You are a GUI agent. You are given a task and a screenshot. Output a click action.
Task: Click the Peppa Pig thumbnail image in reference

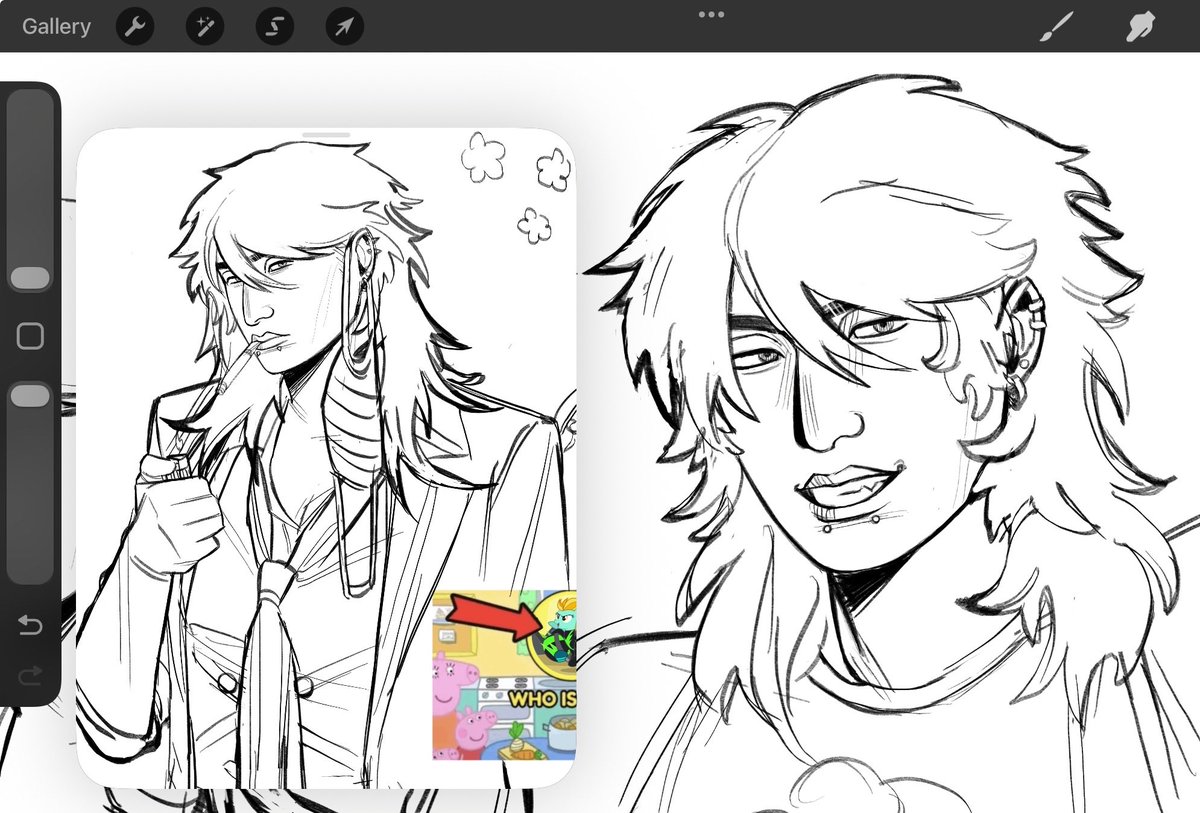[505, 675]
